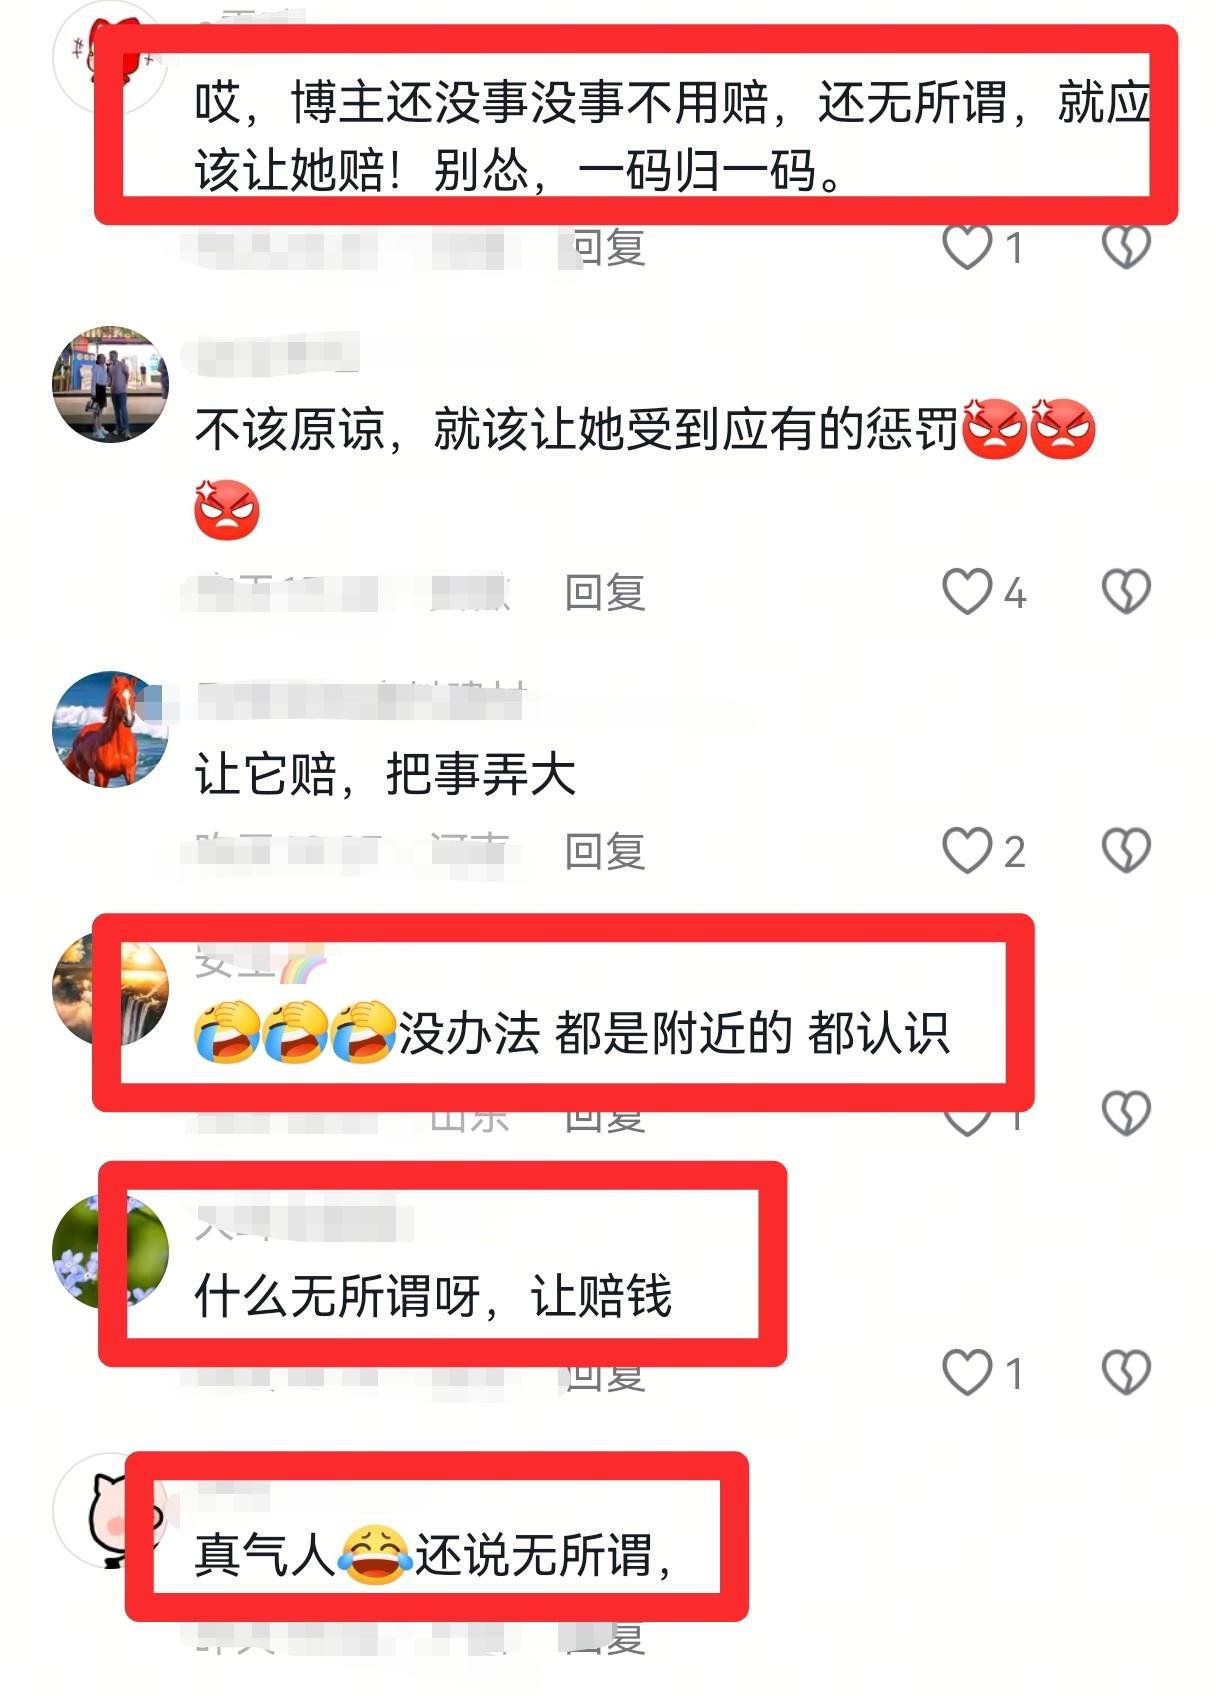Like the '什么无所谓呀，让赔钱' comment
Screen dimensions: 1216x1696
pyautogui.click(x=967, y=1372)
